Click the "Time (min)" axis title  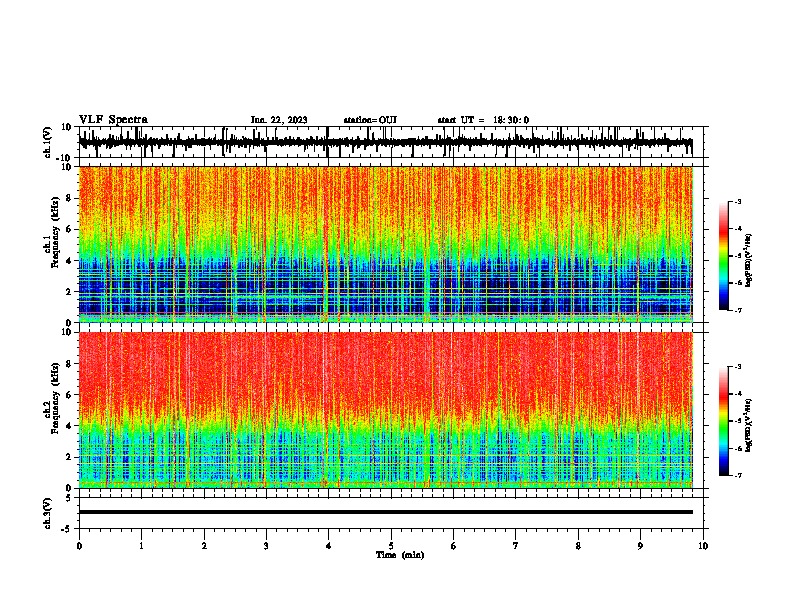click(400, 555)
